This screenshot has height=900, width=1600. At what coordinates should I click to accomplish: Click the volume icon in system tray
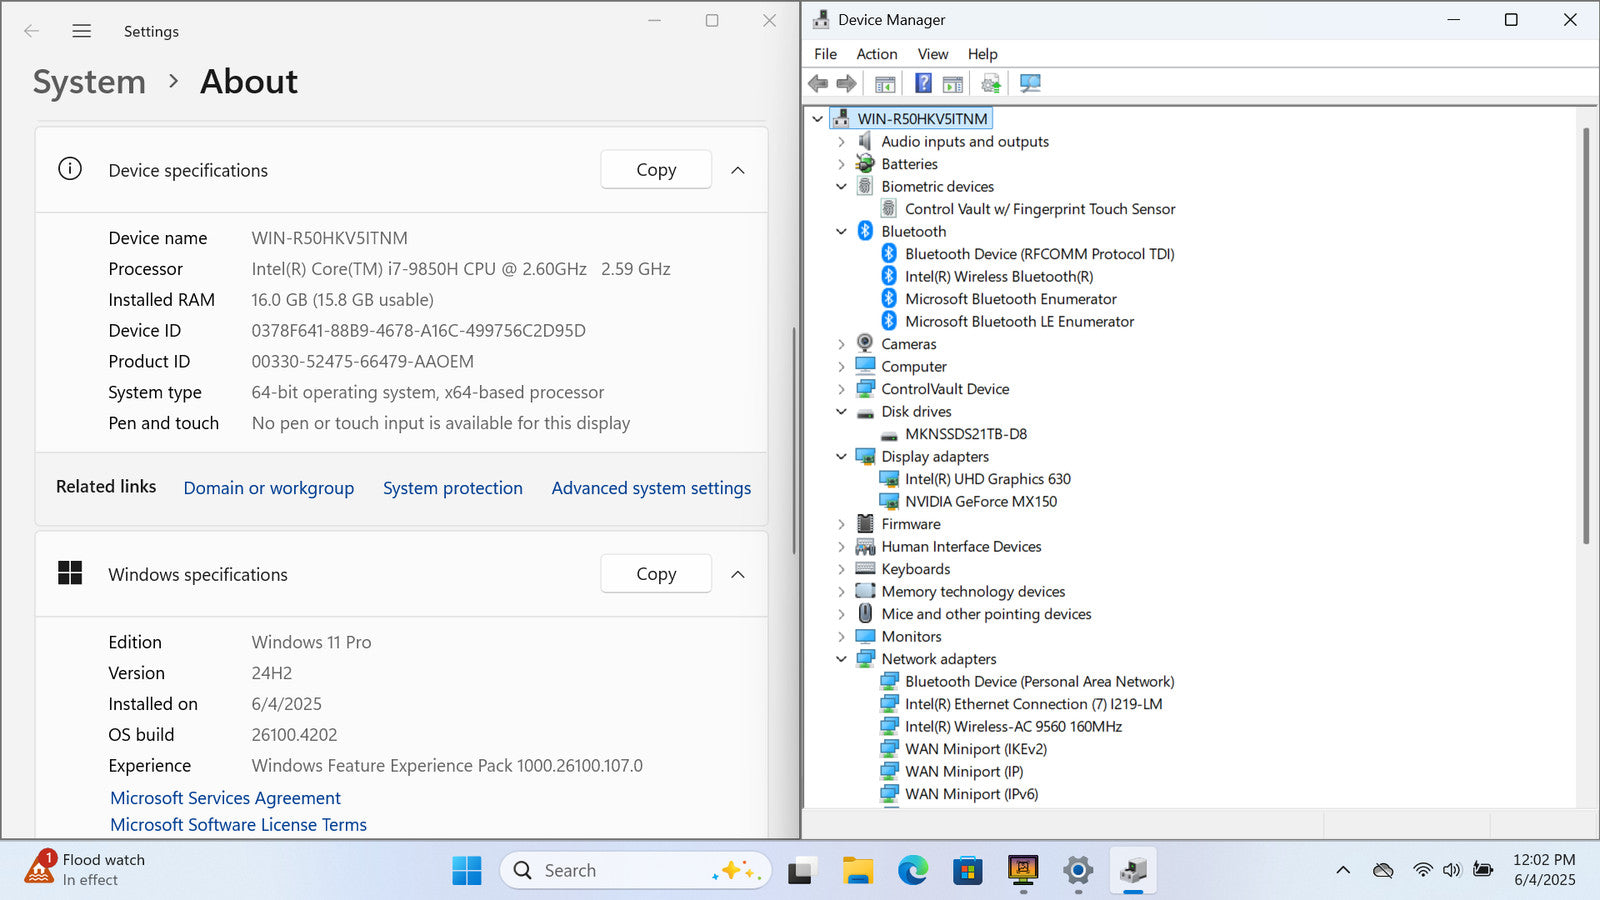(1452, 870)
